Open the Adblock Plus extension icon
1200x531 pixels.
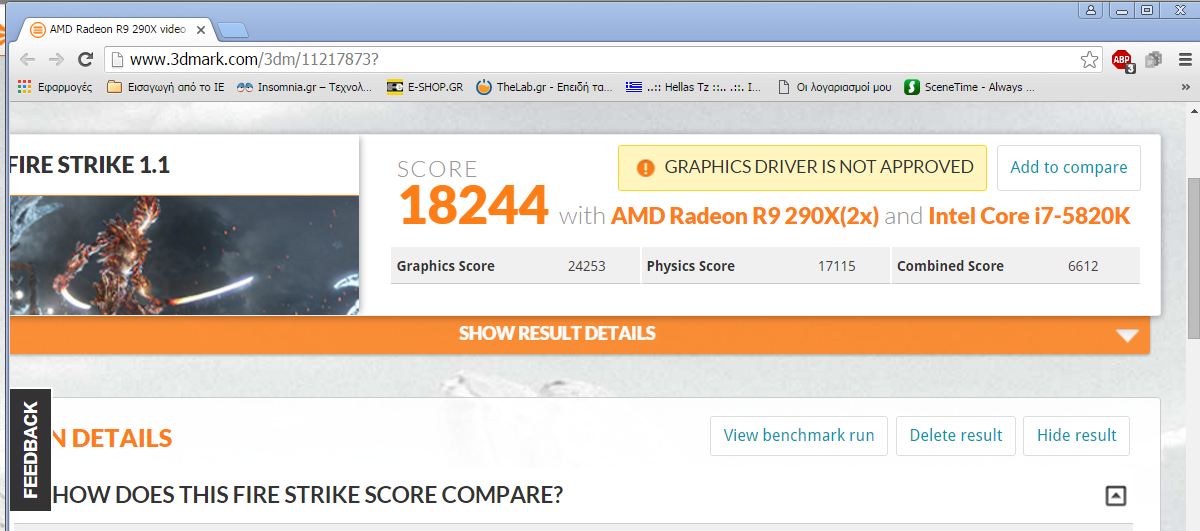pyautogui.click(x=1122, y=61)
